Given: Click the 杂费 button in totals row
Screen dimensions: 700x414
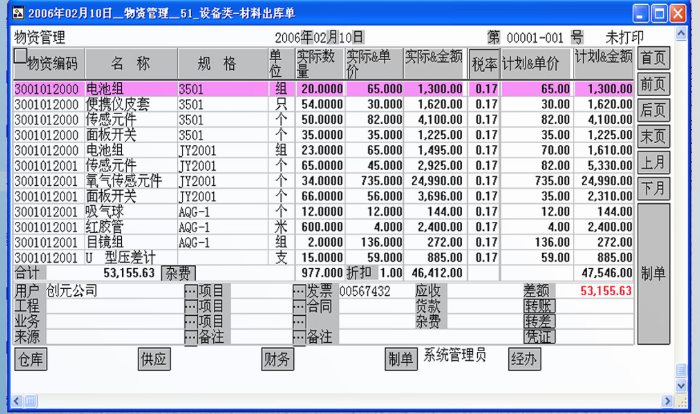Looking at the screenshot, I should click(179, 272).
